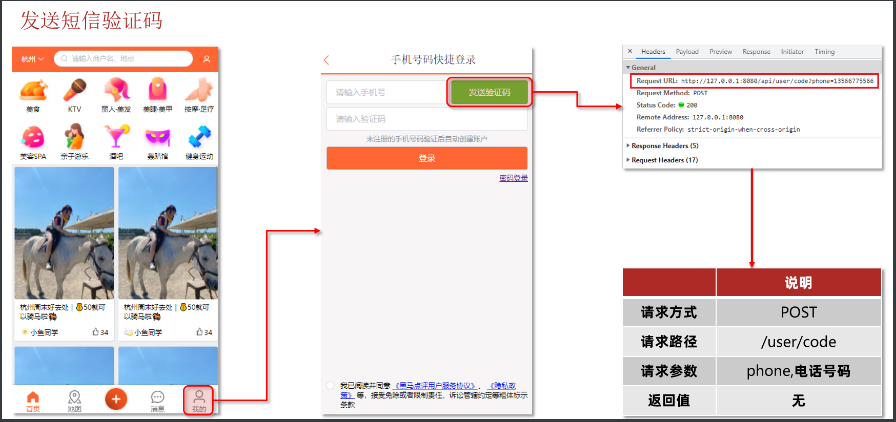
Task: Click the /user/code table cell
Action: [798, 342]
